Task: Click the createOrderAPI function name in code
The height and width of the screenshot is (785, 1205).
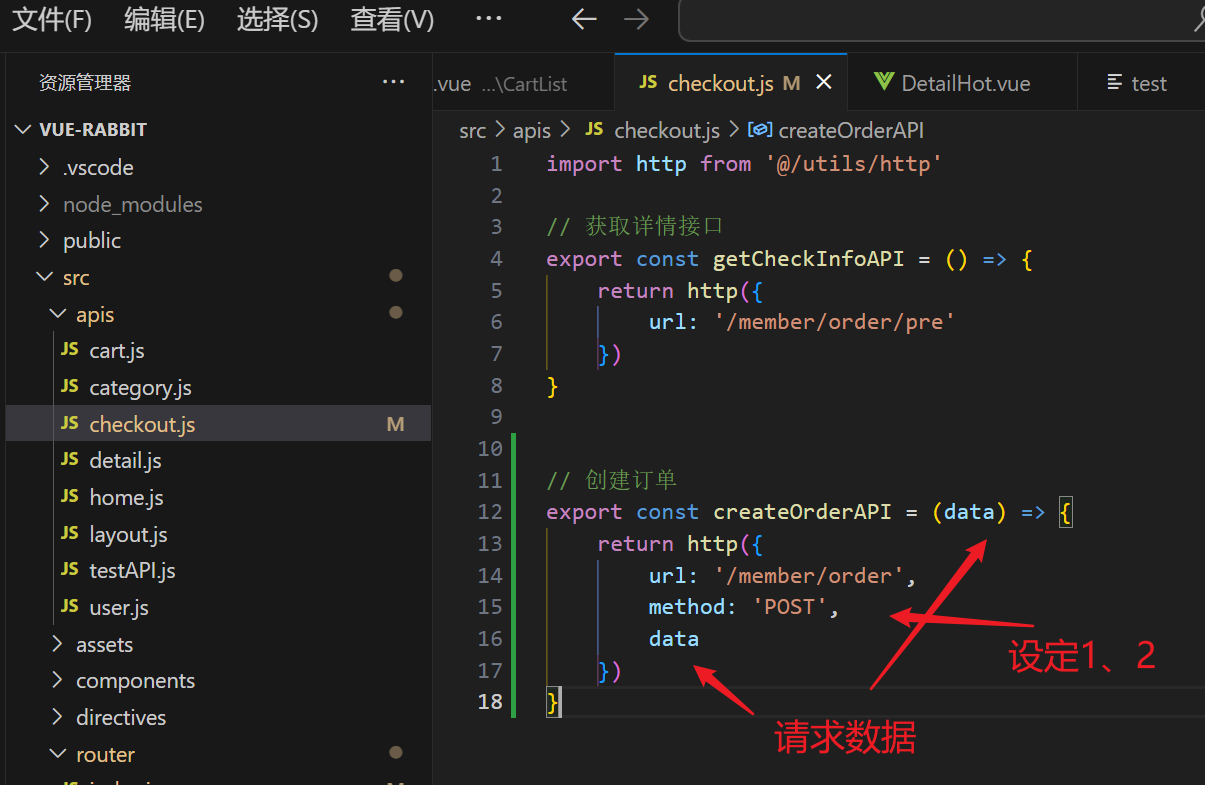Action: tap(802, 512)
